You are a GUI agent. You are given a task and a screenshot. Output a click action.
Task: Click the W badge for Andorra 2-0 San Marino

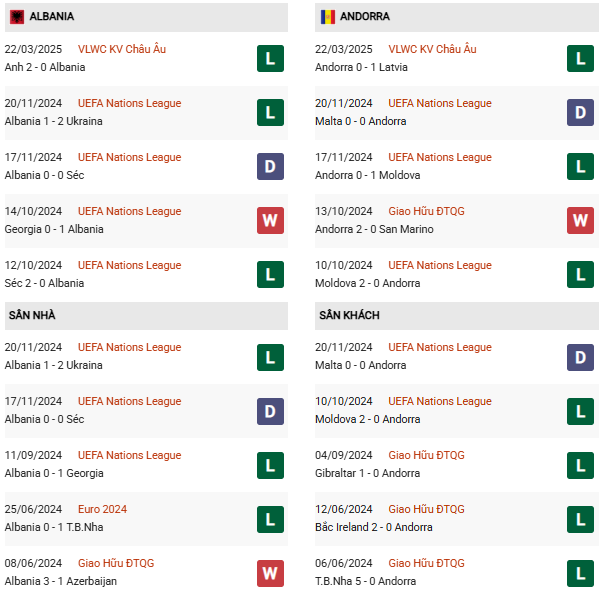(x=580, y=220)
